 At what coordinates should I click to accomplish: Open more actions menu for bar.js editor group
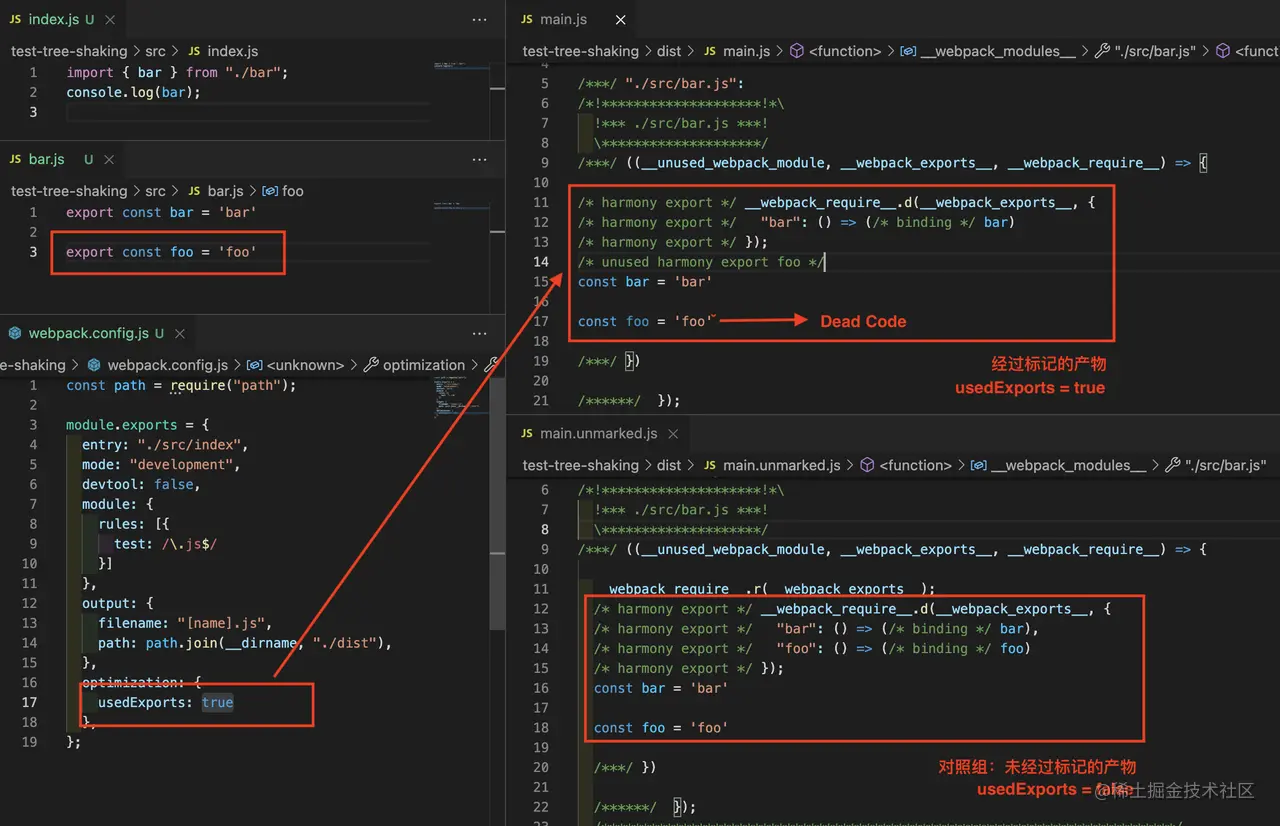480,160
